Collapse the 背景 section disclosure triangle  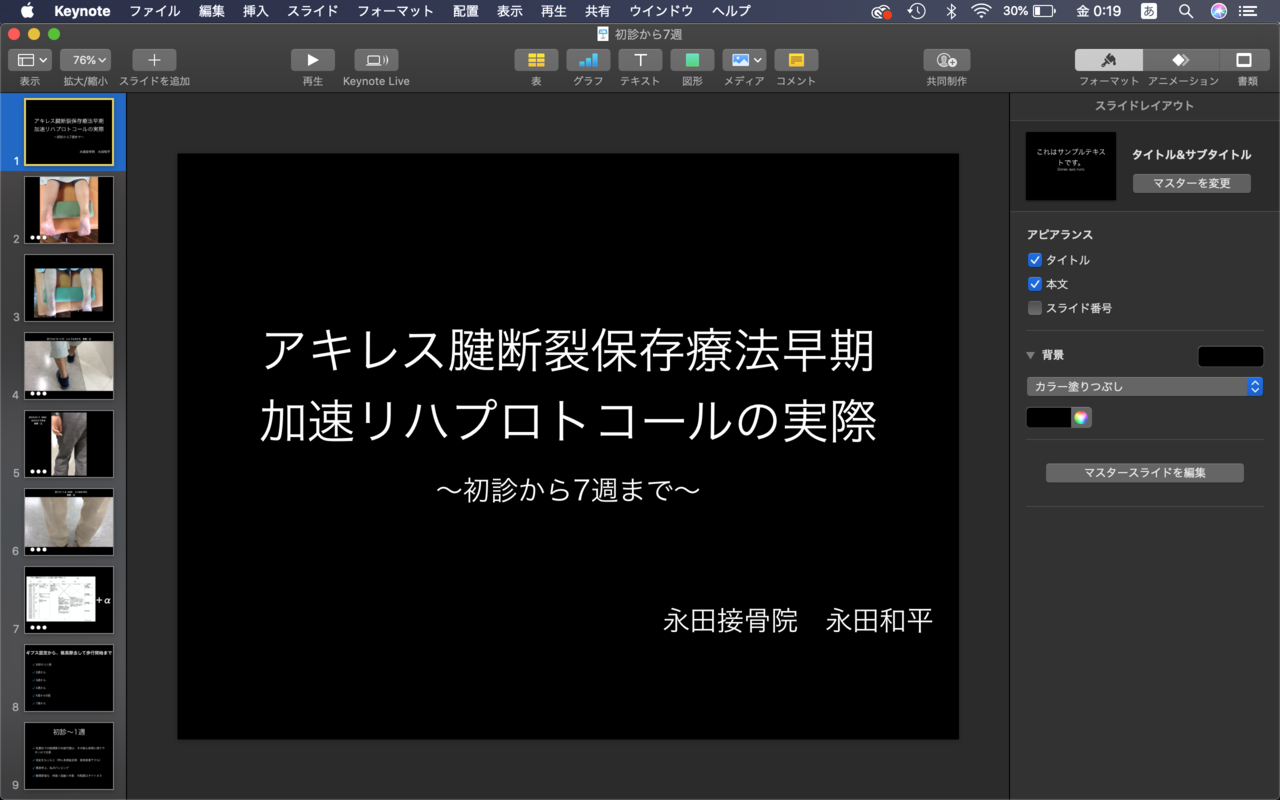point(1030,355)
